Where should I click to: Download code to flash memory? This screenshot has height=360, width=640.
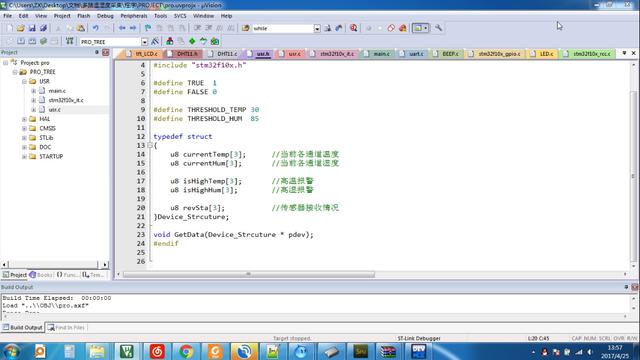pos(70,41)
